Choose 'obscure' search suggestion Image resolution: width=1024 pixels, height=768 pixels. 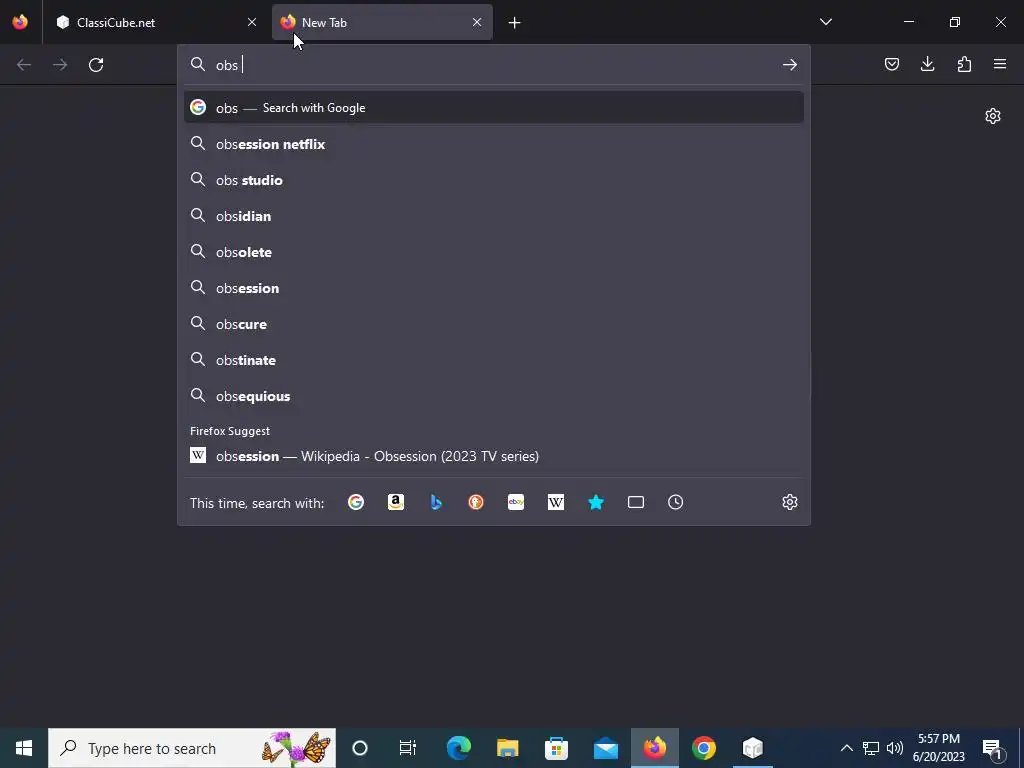click(x=494, y=324)
